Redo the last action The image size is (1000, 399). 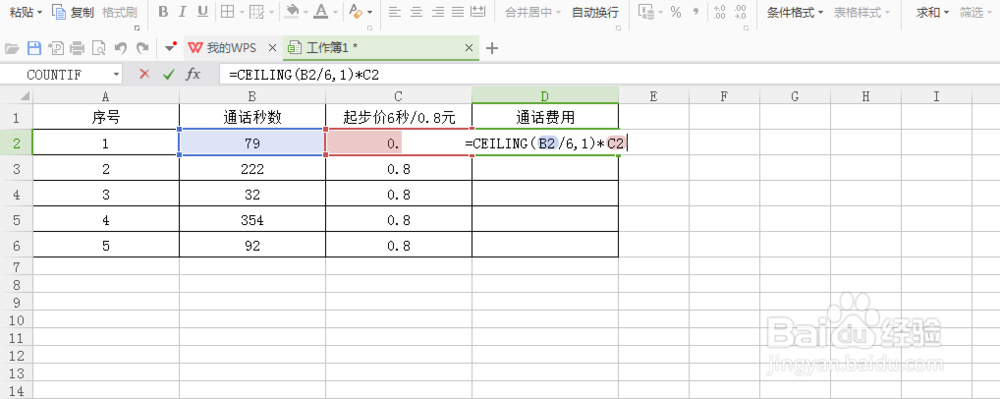pyautogui.click(x=142, y=47)
